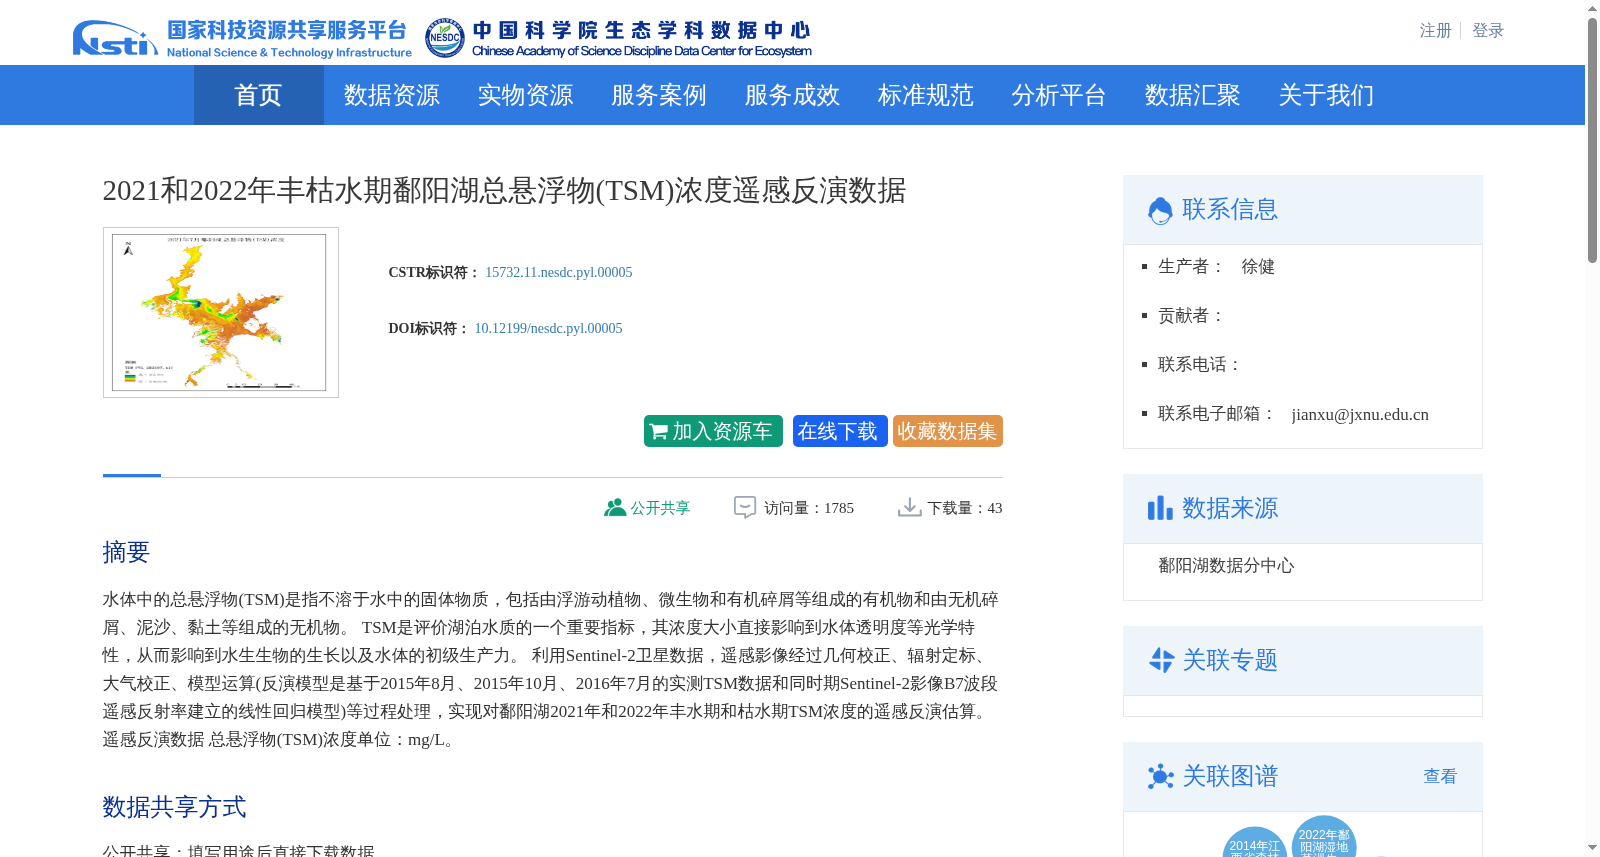This screenshot has height=857, width=1600.
Task: Open the Poyang Lake TSM map thumbnail
Action: coord(221,312)
